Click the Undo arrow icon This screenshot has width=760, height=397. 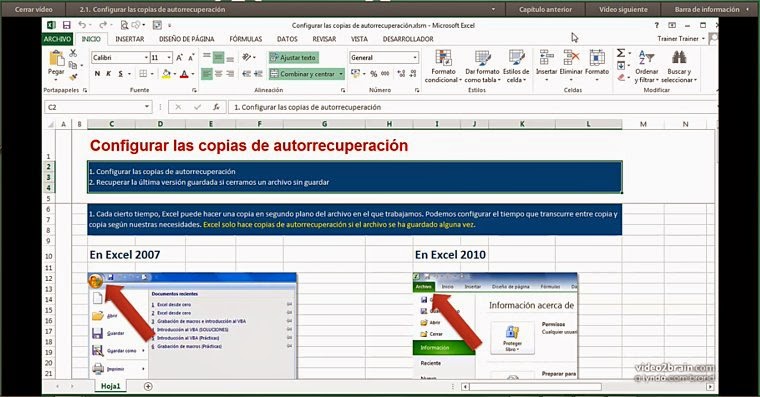pyautogui.click(x=82, y=25)
